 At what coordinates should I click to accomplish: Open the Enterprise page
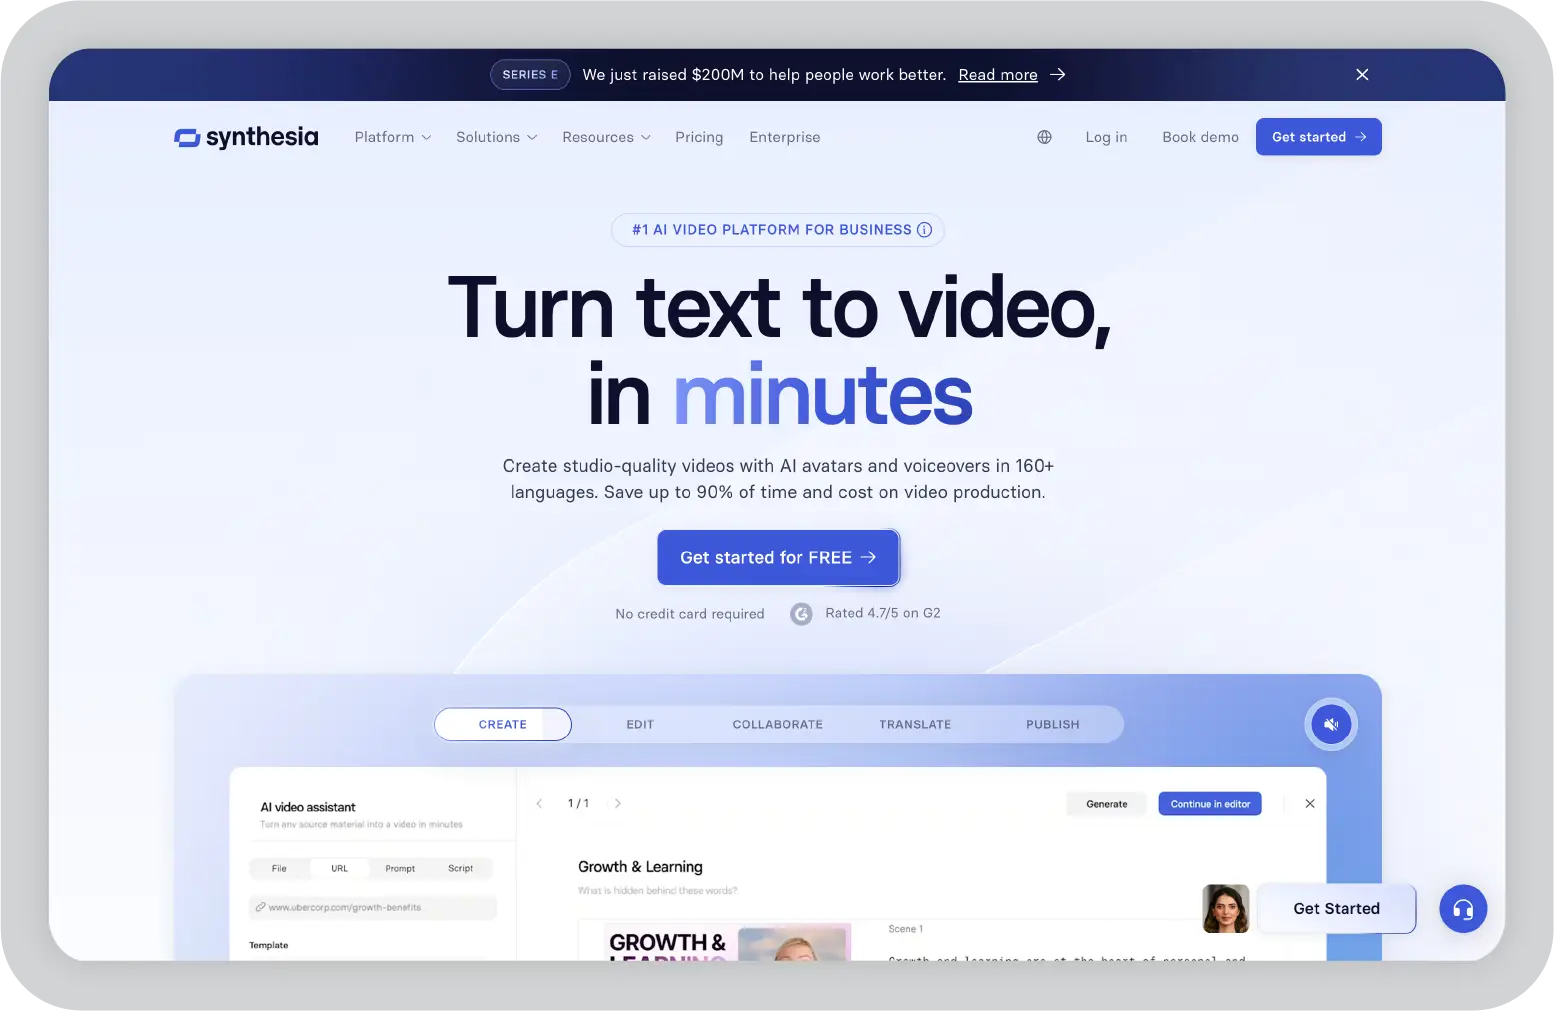coord(785,137)
